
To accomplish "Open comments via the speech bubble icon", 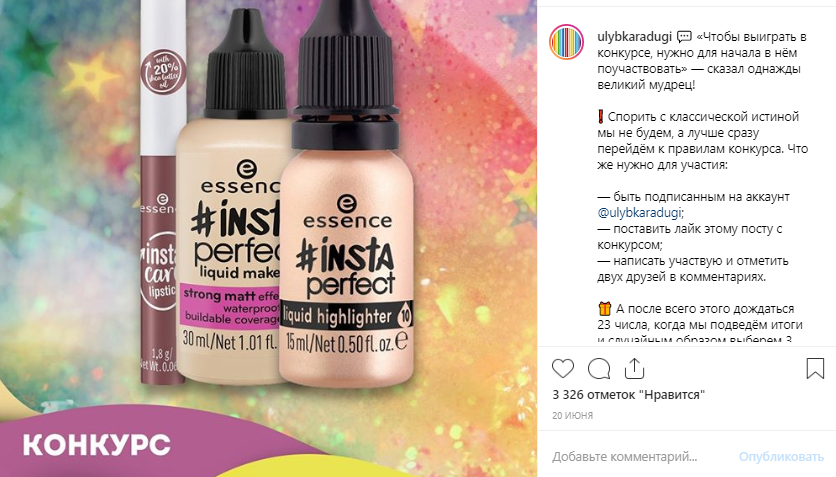I will (x=599, y=368).
